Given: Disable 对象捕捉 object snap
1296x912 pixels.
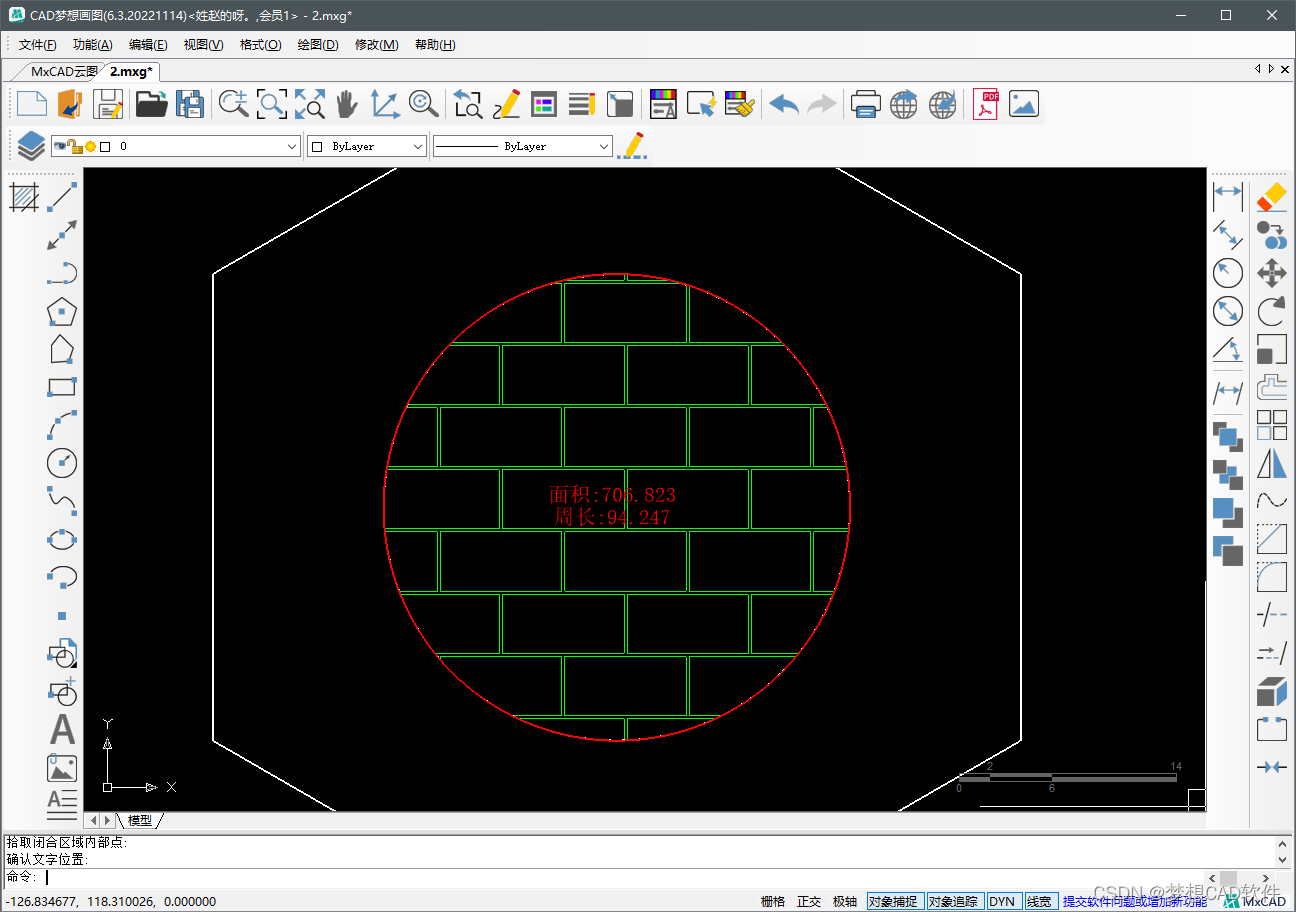Looking at the screenshot, I should [894, 901].
